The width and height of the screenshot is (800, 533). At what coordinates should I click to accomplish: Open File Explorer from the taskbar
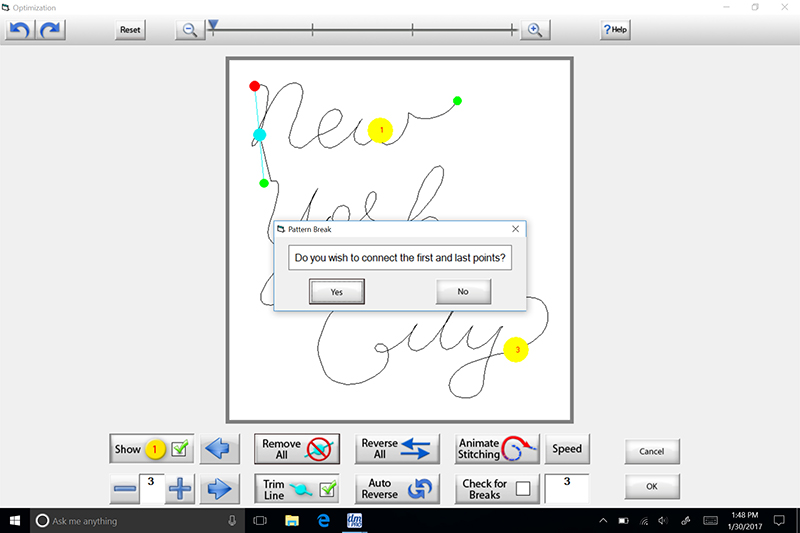pyautogui.click(x=293, y=521)
